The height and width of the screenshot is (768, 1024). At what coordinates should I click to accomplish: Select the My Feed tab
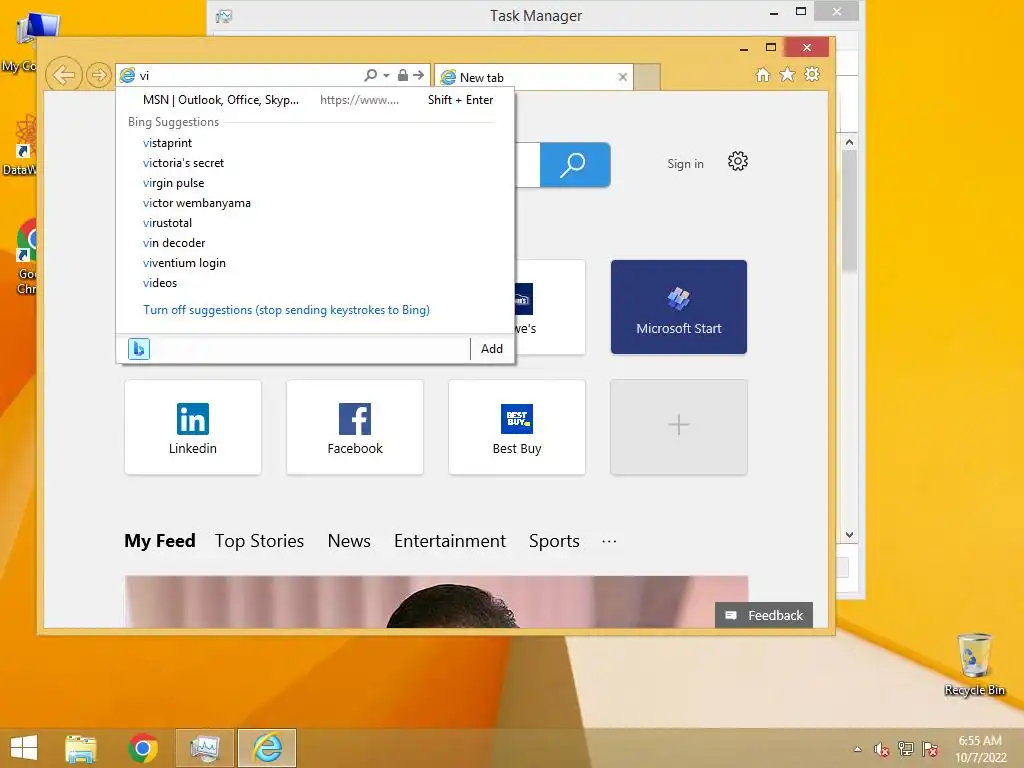point(160,541)
